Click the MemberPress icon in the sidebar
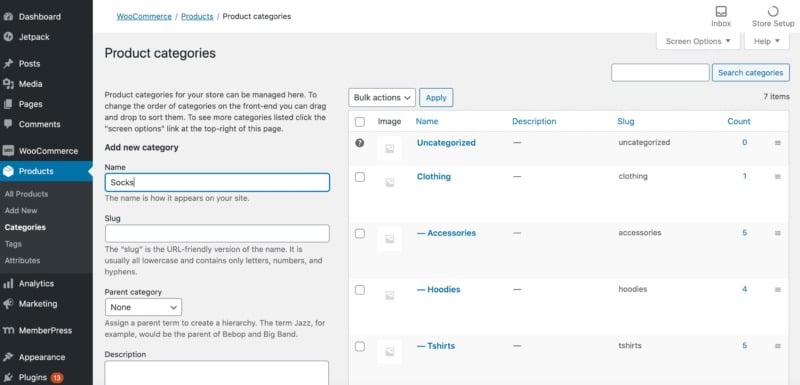This screenshot has width=800, height=385. [x=8, y=330]
